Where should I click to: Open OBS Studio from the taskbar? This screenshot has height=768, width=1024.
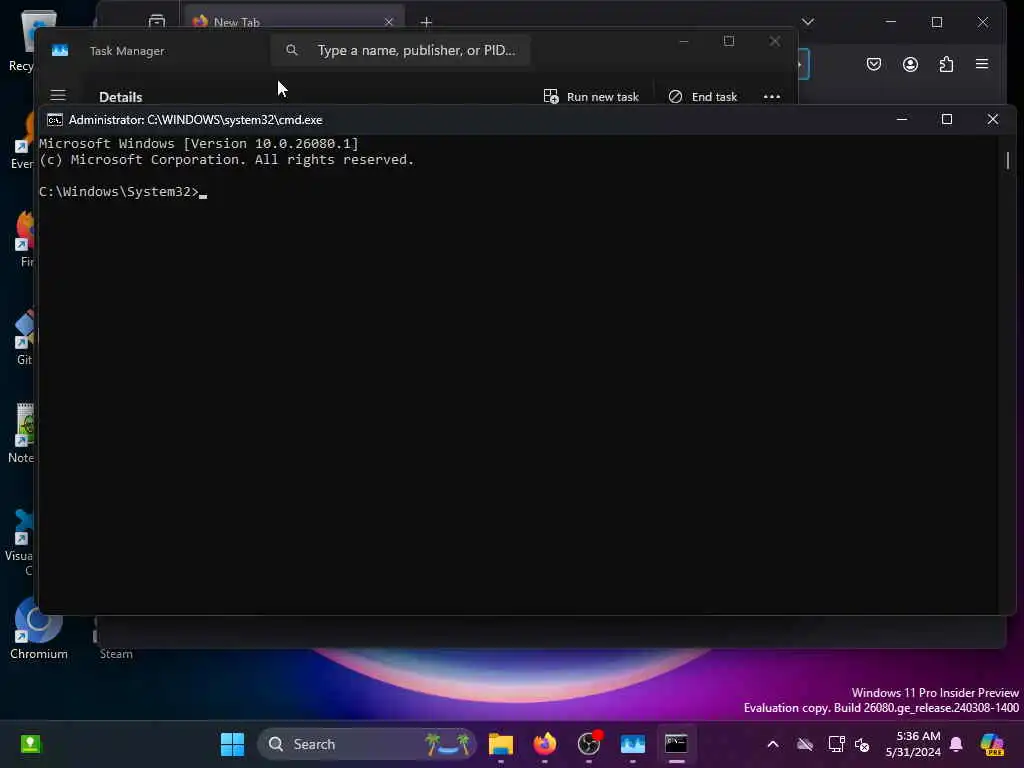click(589, 744)
